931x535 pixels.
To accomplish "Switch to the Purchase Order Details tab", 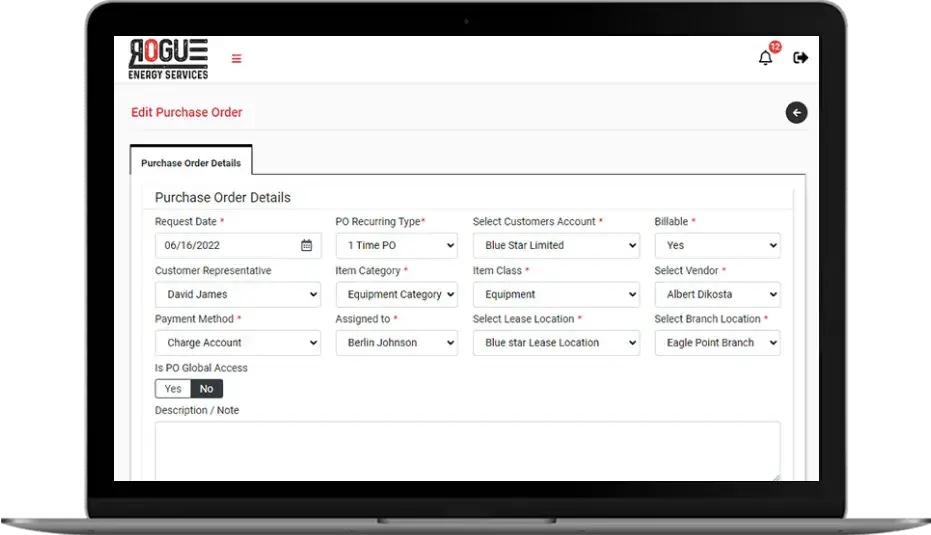I will [190, 162].
